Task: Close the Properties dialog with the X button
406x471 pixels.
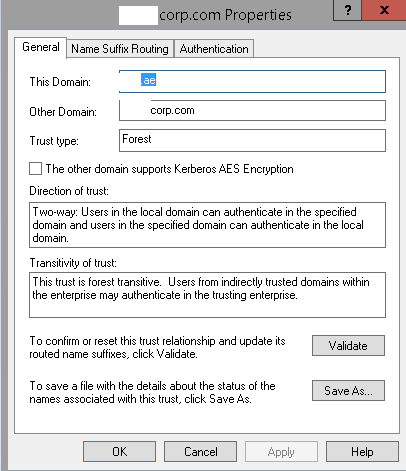Action: [x=384, y=10]
